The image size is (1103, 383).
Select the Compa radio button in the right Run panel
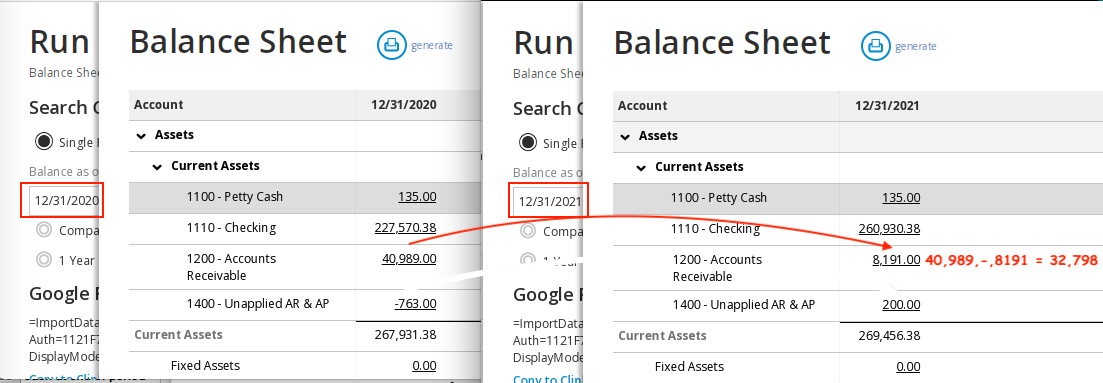click(x=528, y=230)
